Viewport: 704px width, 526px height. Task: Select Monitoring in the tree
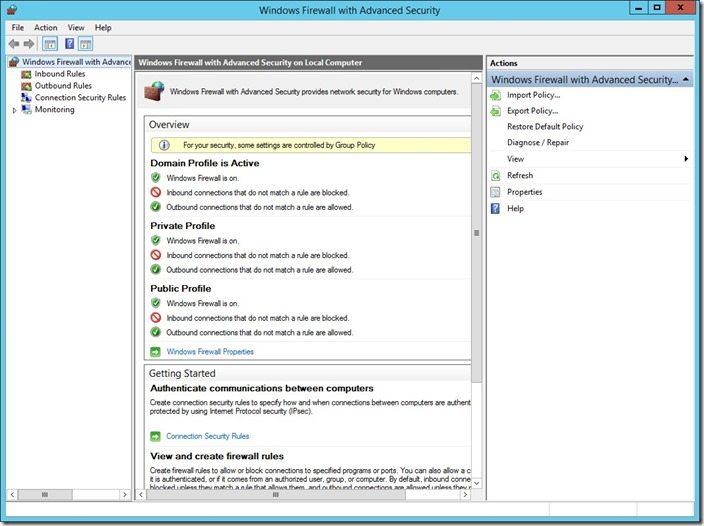coord(55,110)
